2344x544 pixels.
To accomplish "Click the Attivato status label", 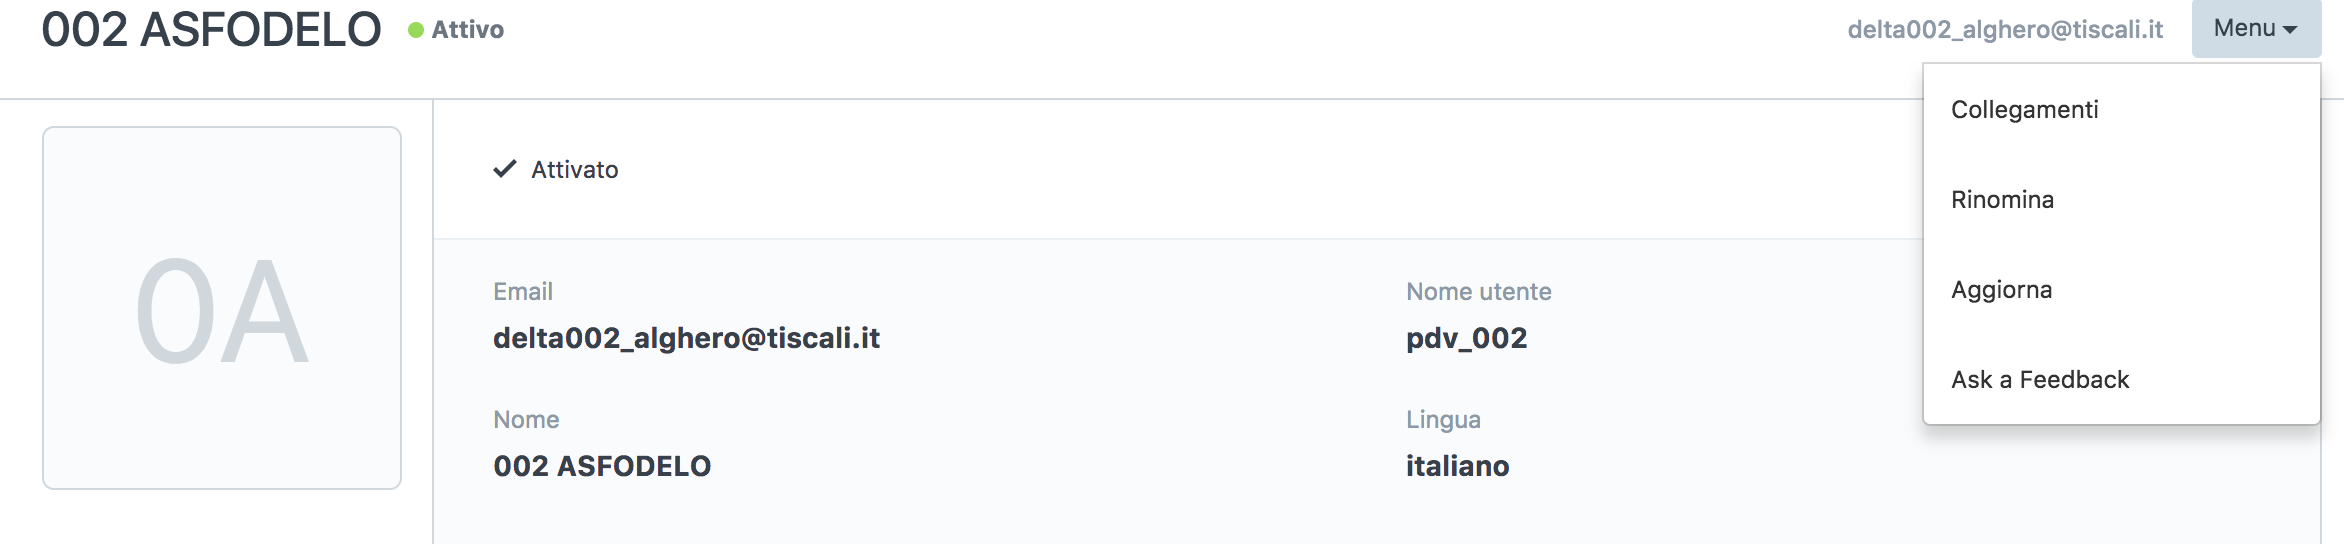I will pyautogui.click(x=575, y=170).
